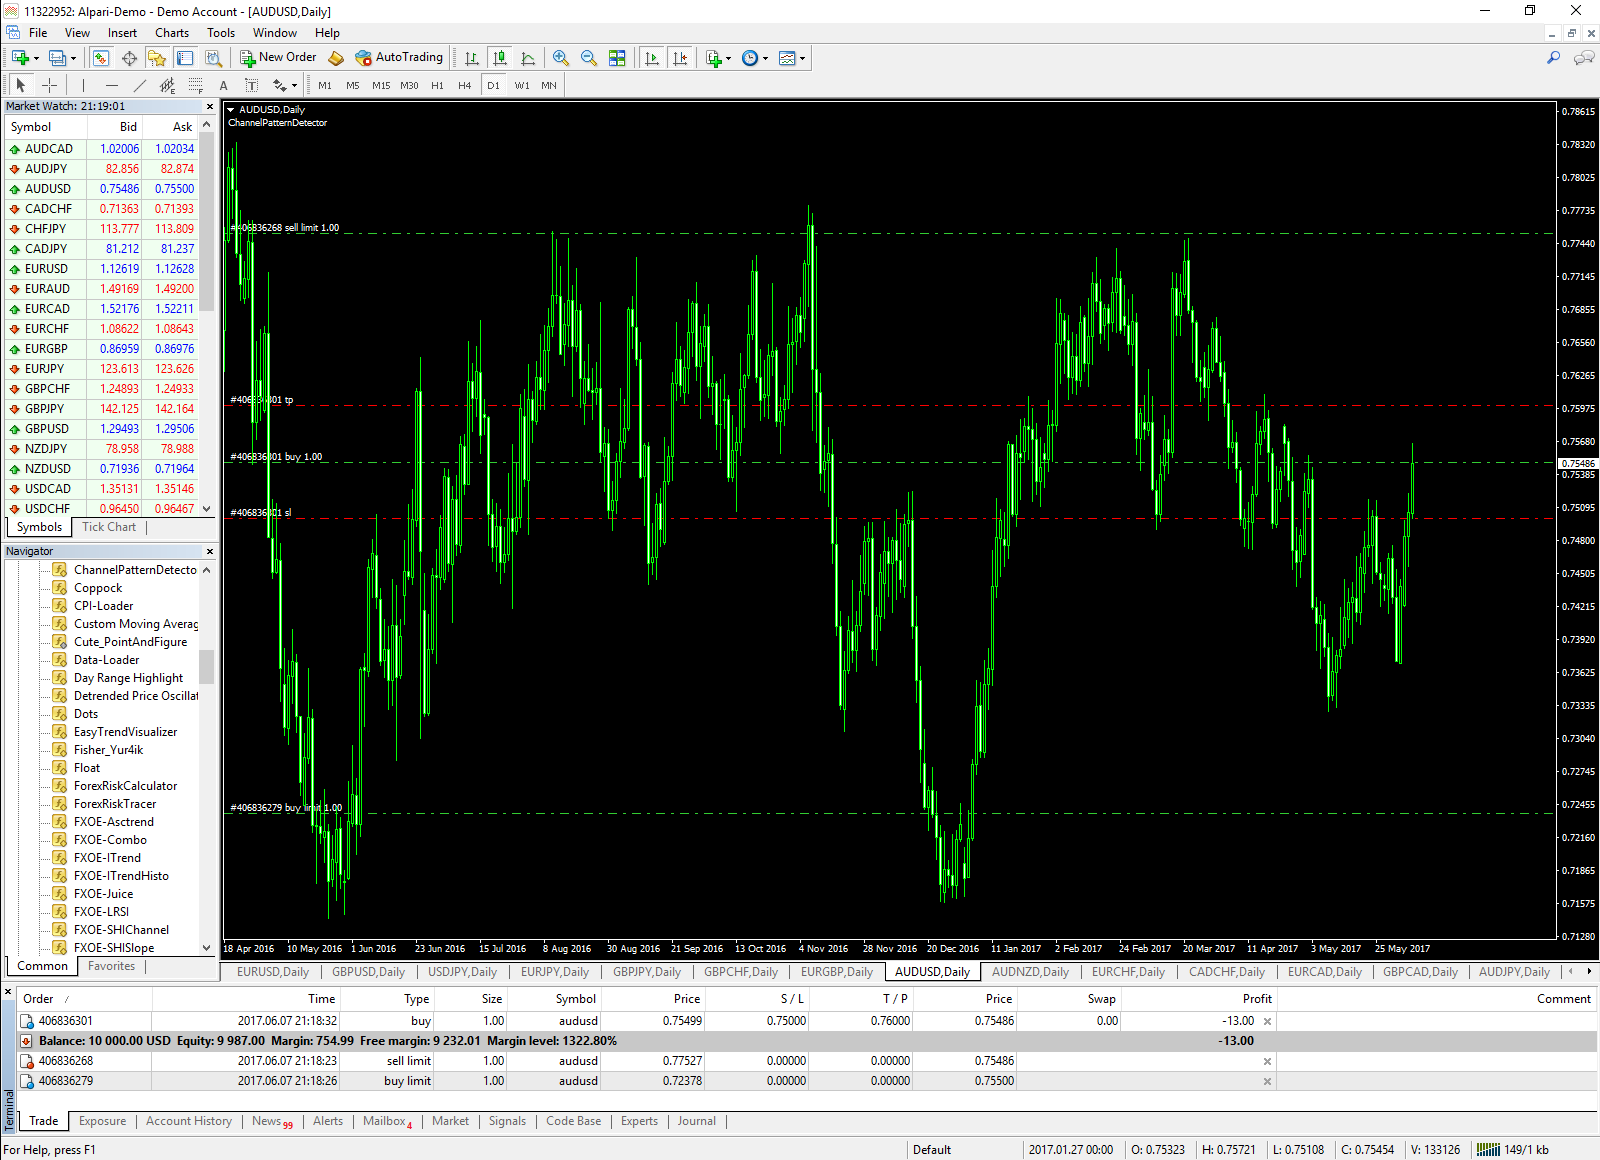This screenshot has width=1600, height=1160.
Task: Switch chart to bar chart style
Action: pyautogui.click(x=472, y=58)
